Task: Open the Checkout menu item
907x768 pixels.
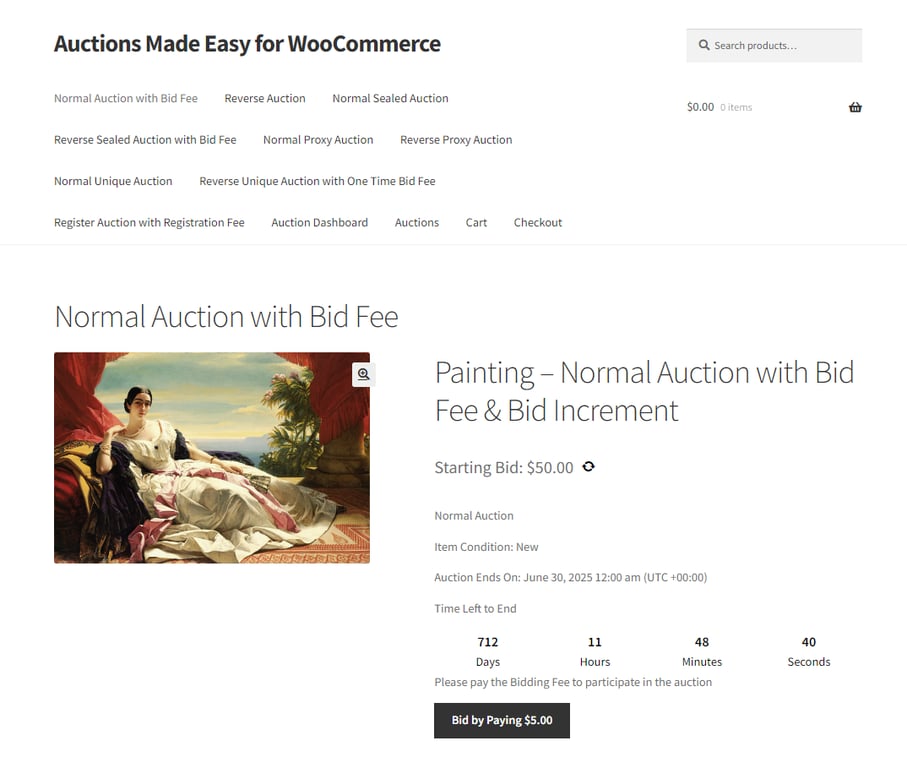Action: tap(537, 222)
